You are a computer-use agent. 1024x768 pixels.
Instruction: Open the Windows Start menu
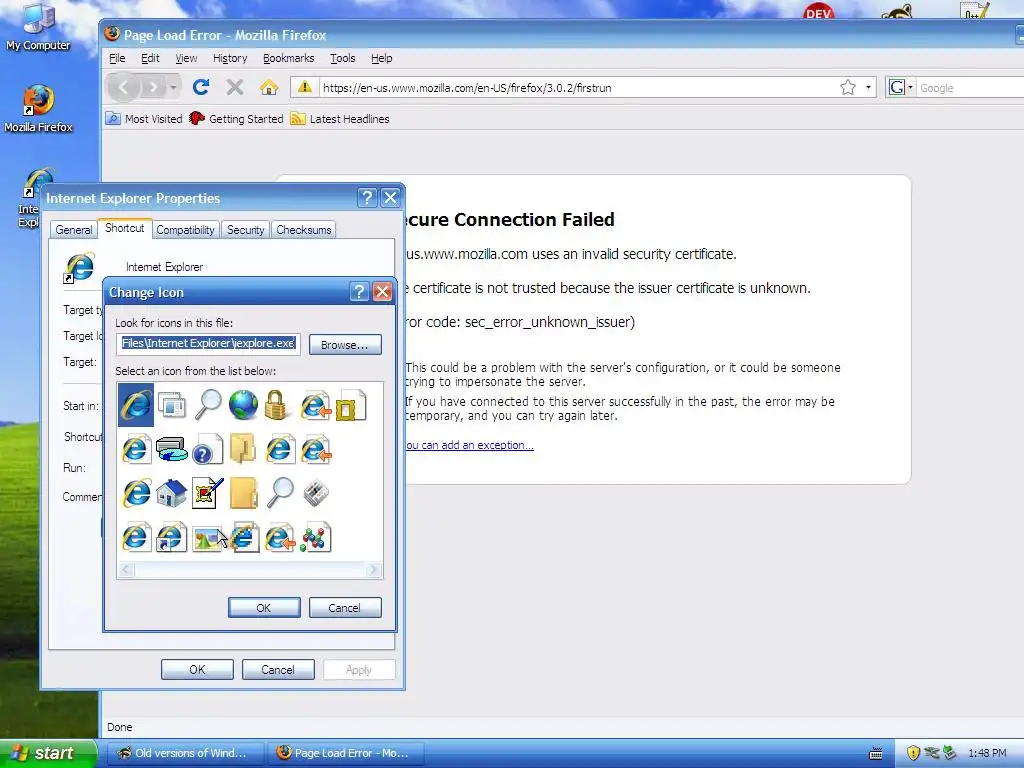click(49, 753)
